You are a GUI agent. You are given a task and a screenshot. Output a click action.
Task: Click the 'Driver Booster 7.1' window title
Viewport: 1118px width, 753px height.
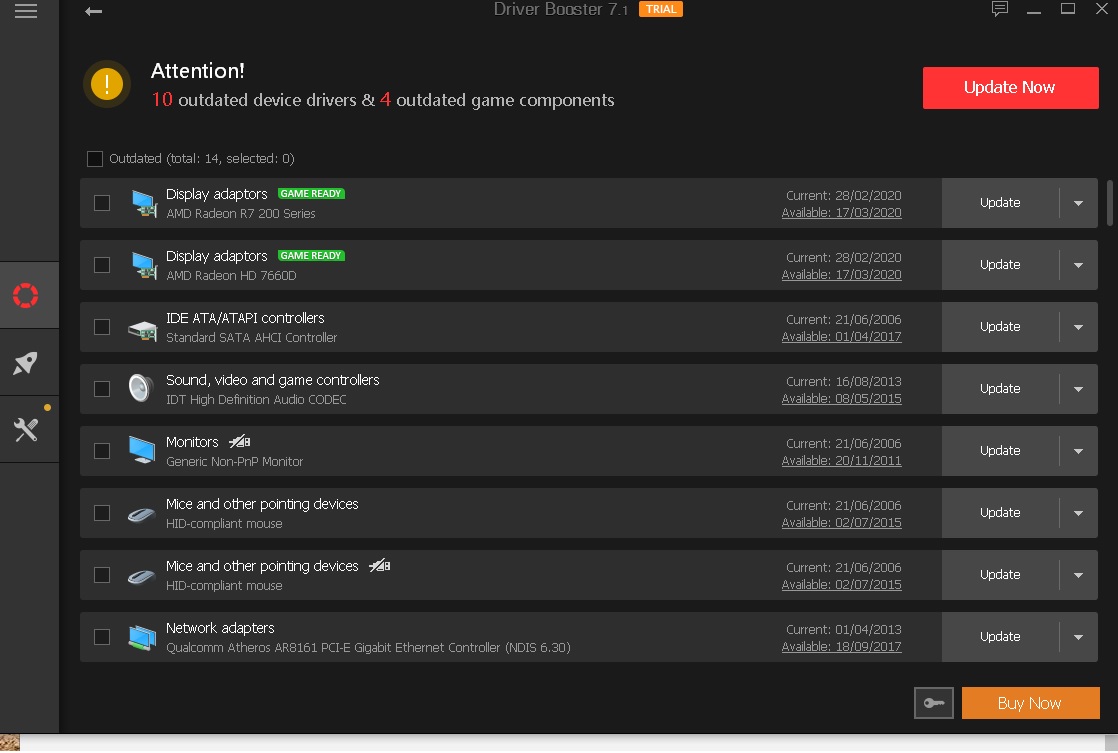click(x=561, y=9)
